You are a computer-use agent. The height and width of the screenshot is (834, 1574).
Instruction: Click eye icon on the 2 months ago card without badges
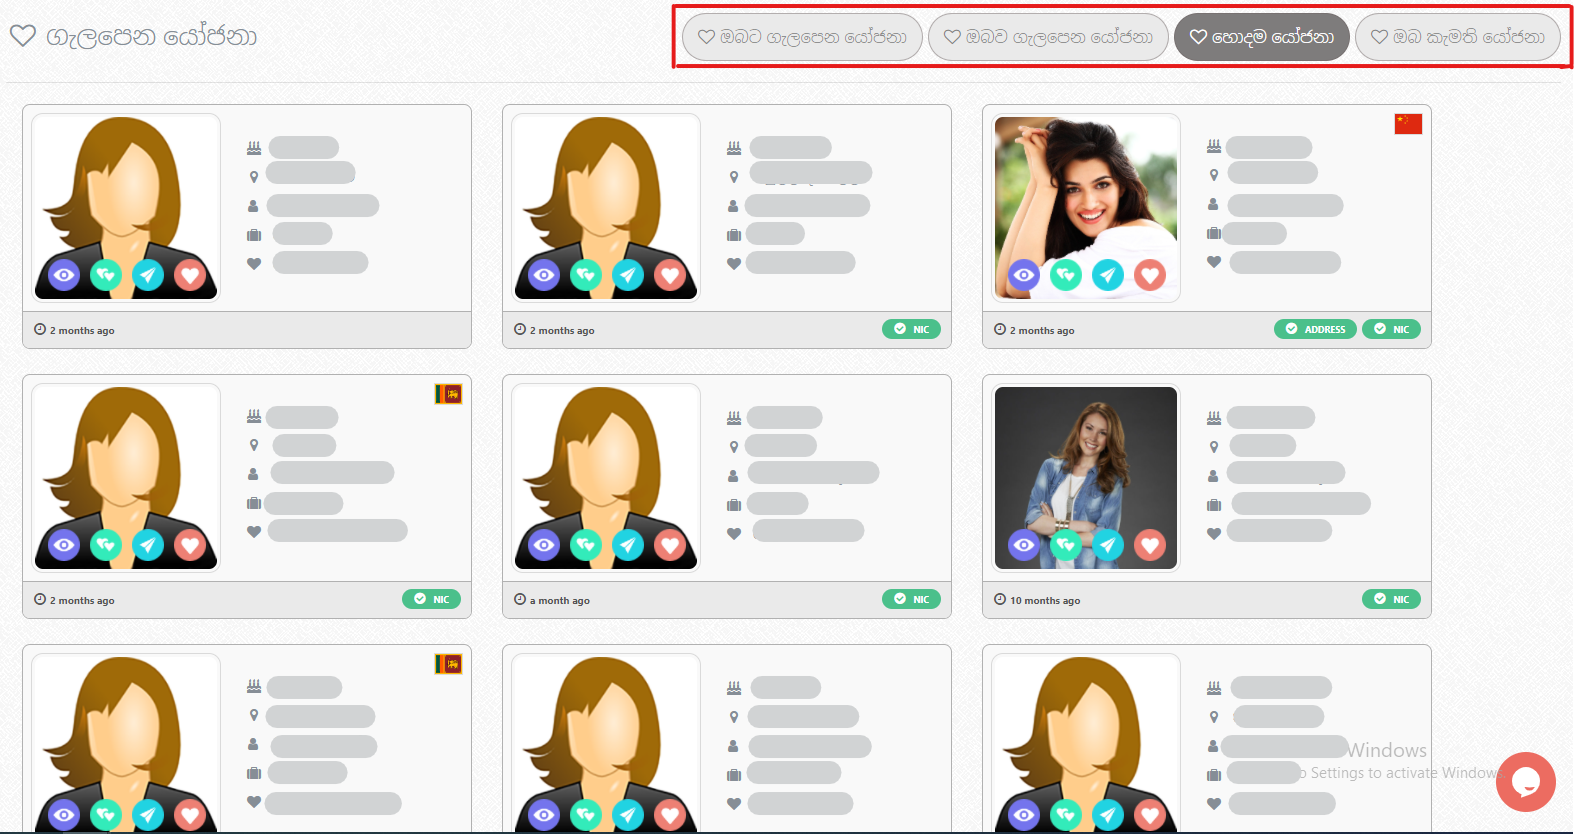(64, 275)
